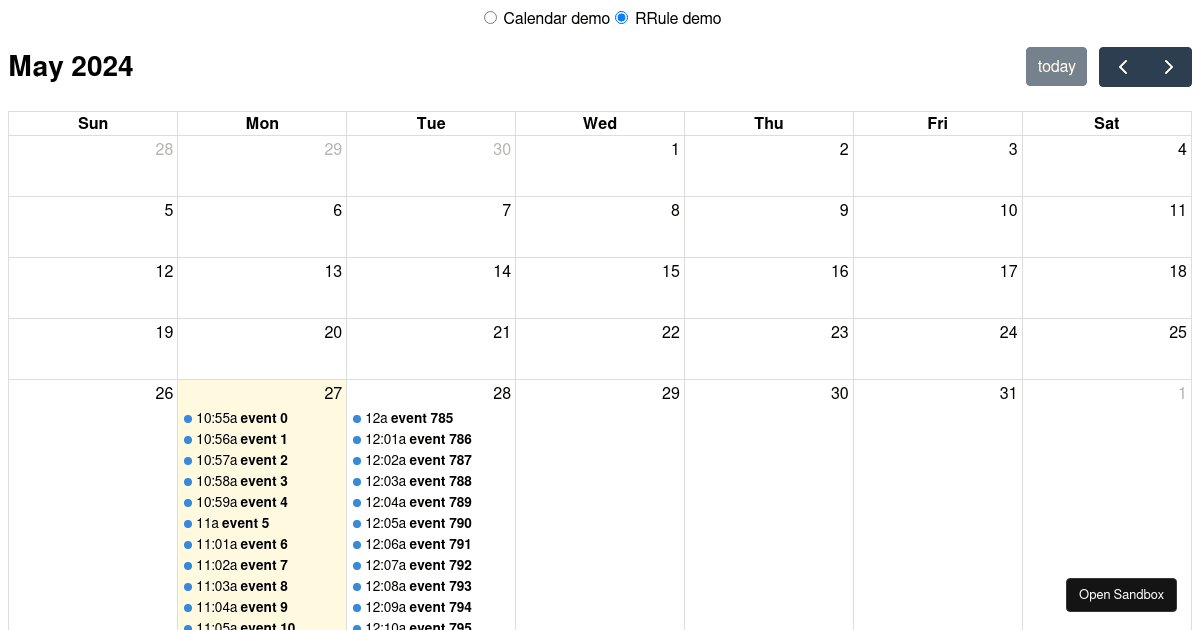Screen dimensions: 1200x630
Task: Open Sandbox via the black button
Action: [1121, 594]
